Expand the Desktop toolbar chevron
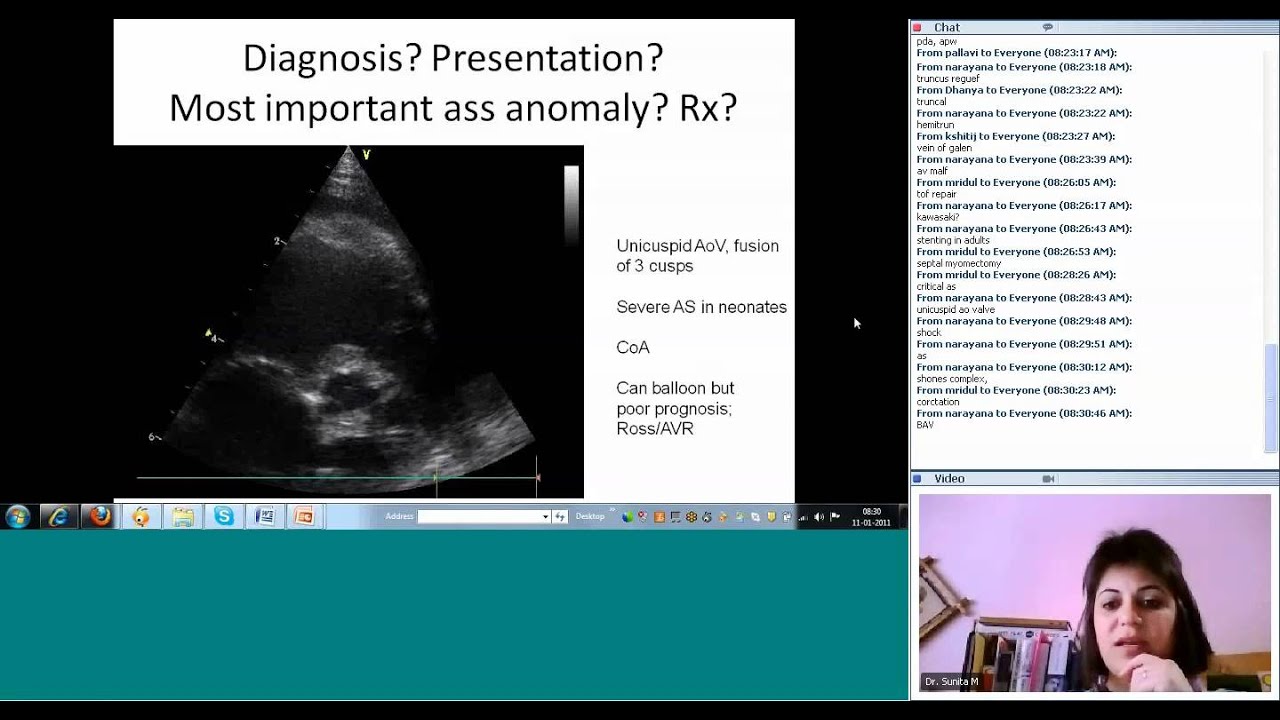1280x720 pixels. pos(612,511)
